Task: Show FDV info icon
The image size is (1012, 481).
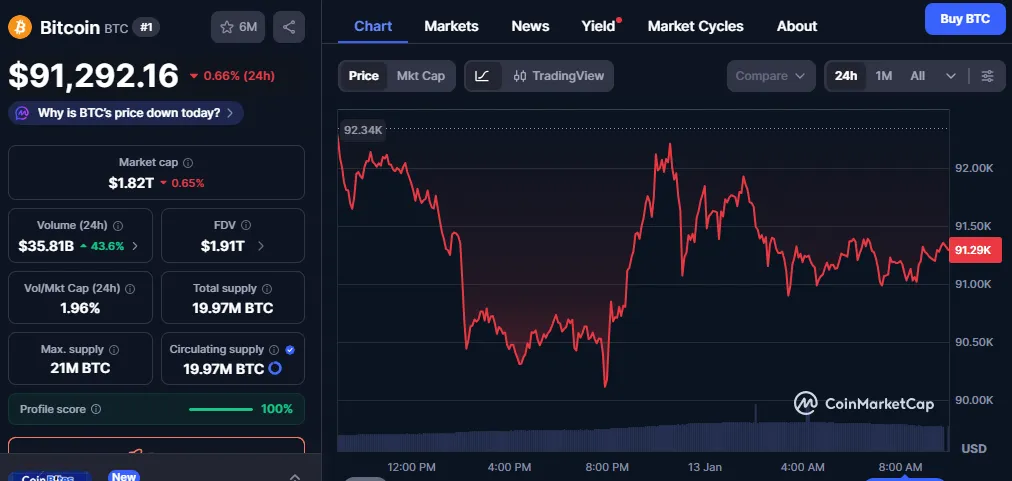Action: click(x=246, y=225)
